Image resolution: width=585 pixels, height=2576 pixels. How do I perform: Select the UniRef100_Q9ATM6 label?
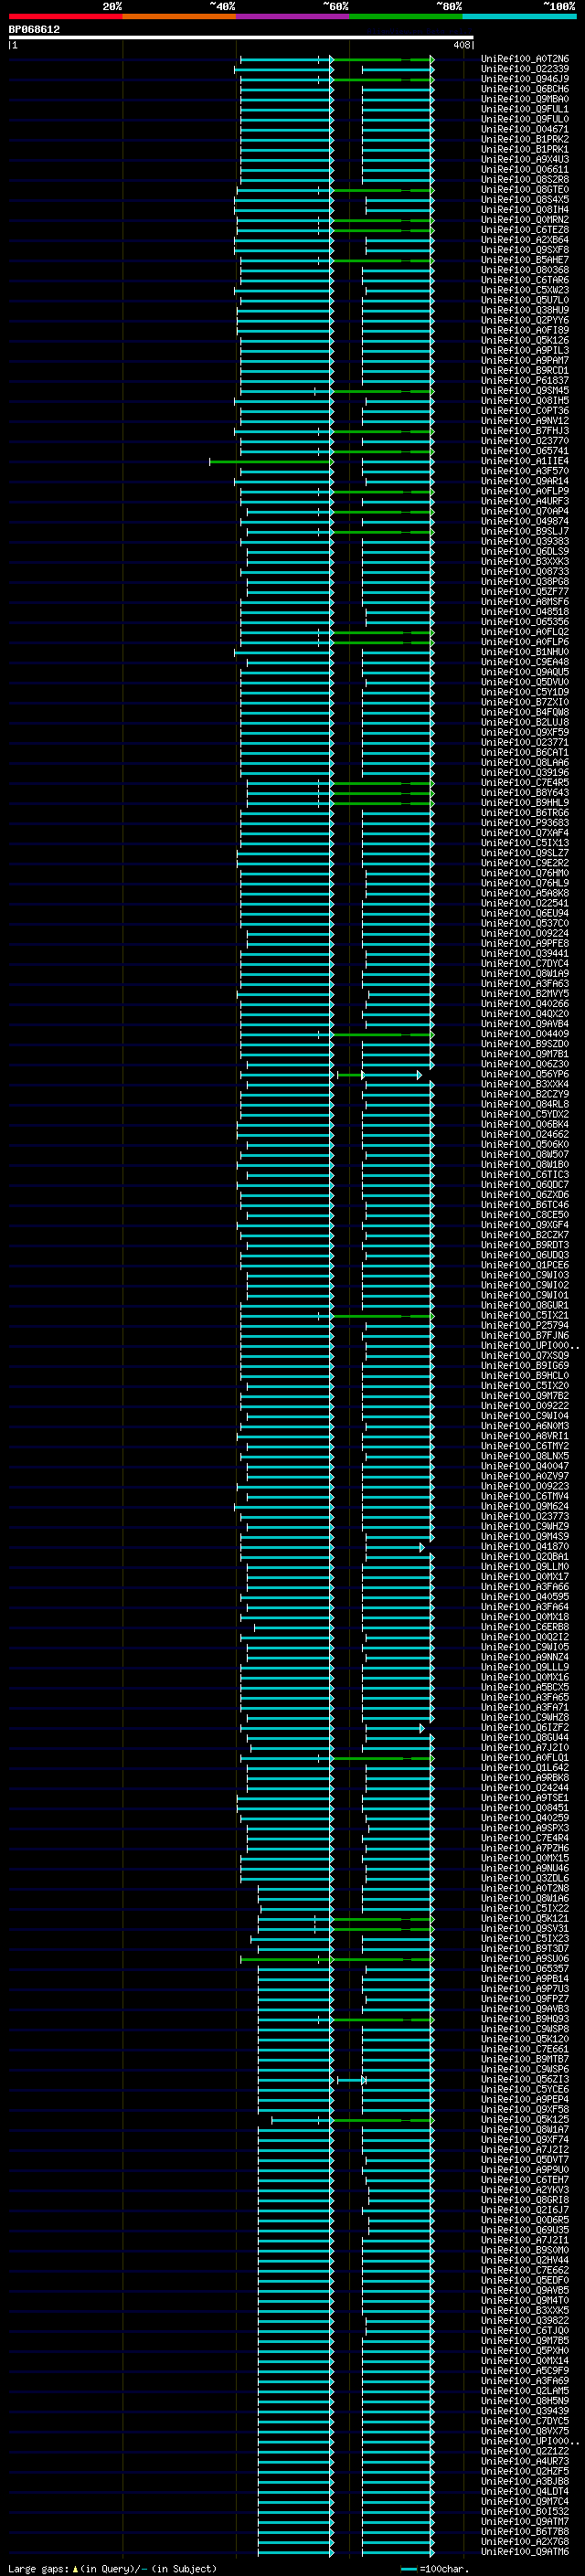pyautogui.click(x=525, y=2551)
